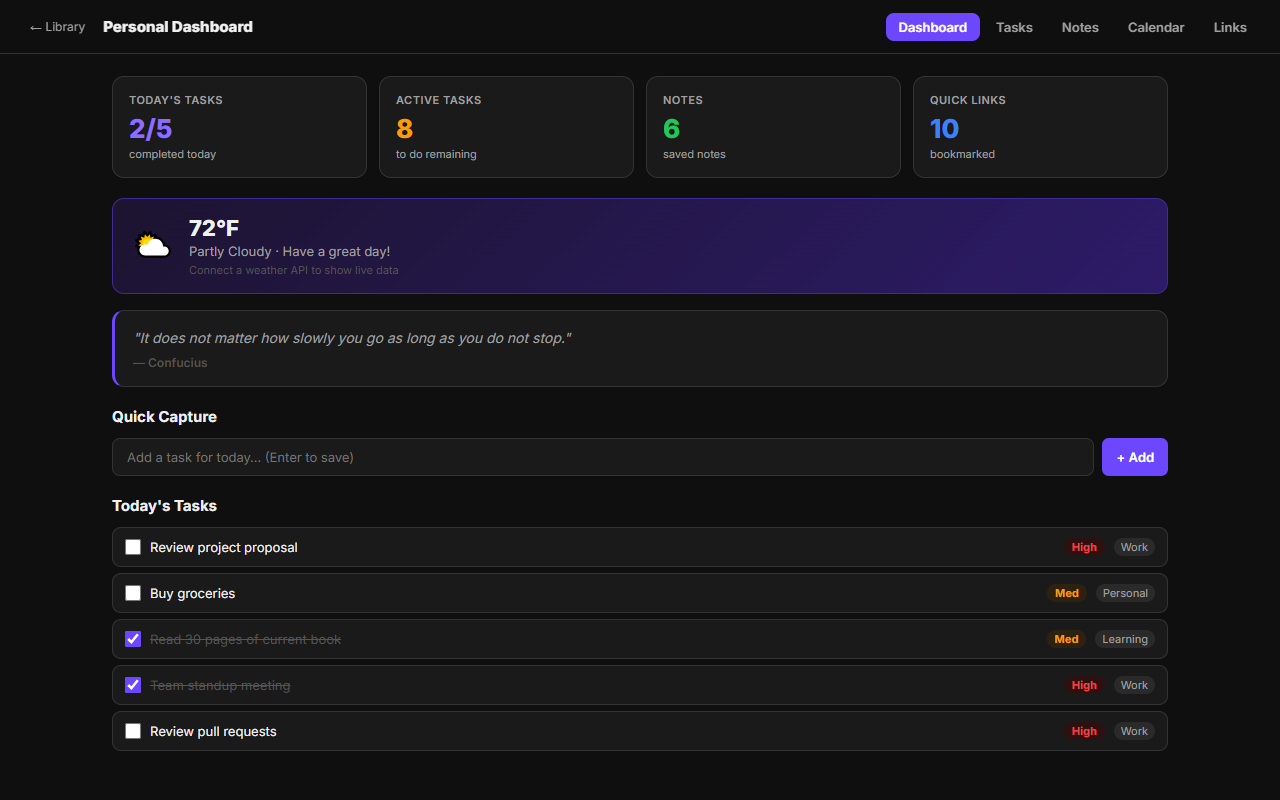This screenshot has height=800, width=1280.
Task: Click the Quick Capture heading
Action: click(164, 416)
